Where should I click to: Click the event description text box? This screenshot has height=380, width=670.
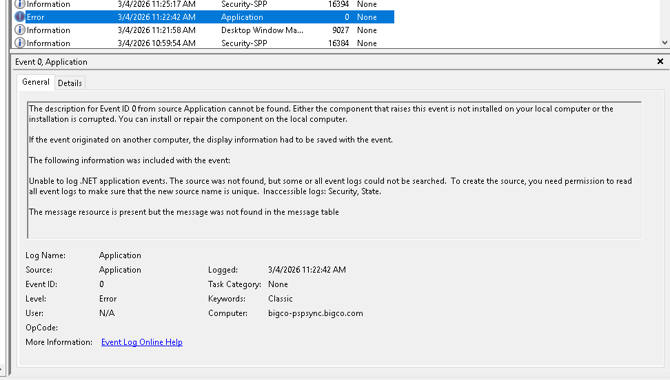(x=335, y=170)
